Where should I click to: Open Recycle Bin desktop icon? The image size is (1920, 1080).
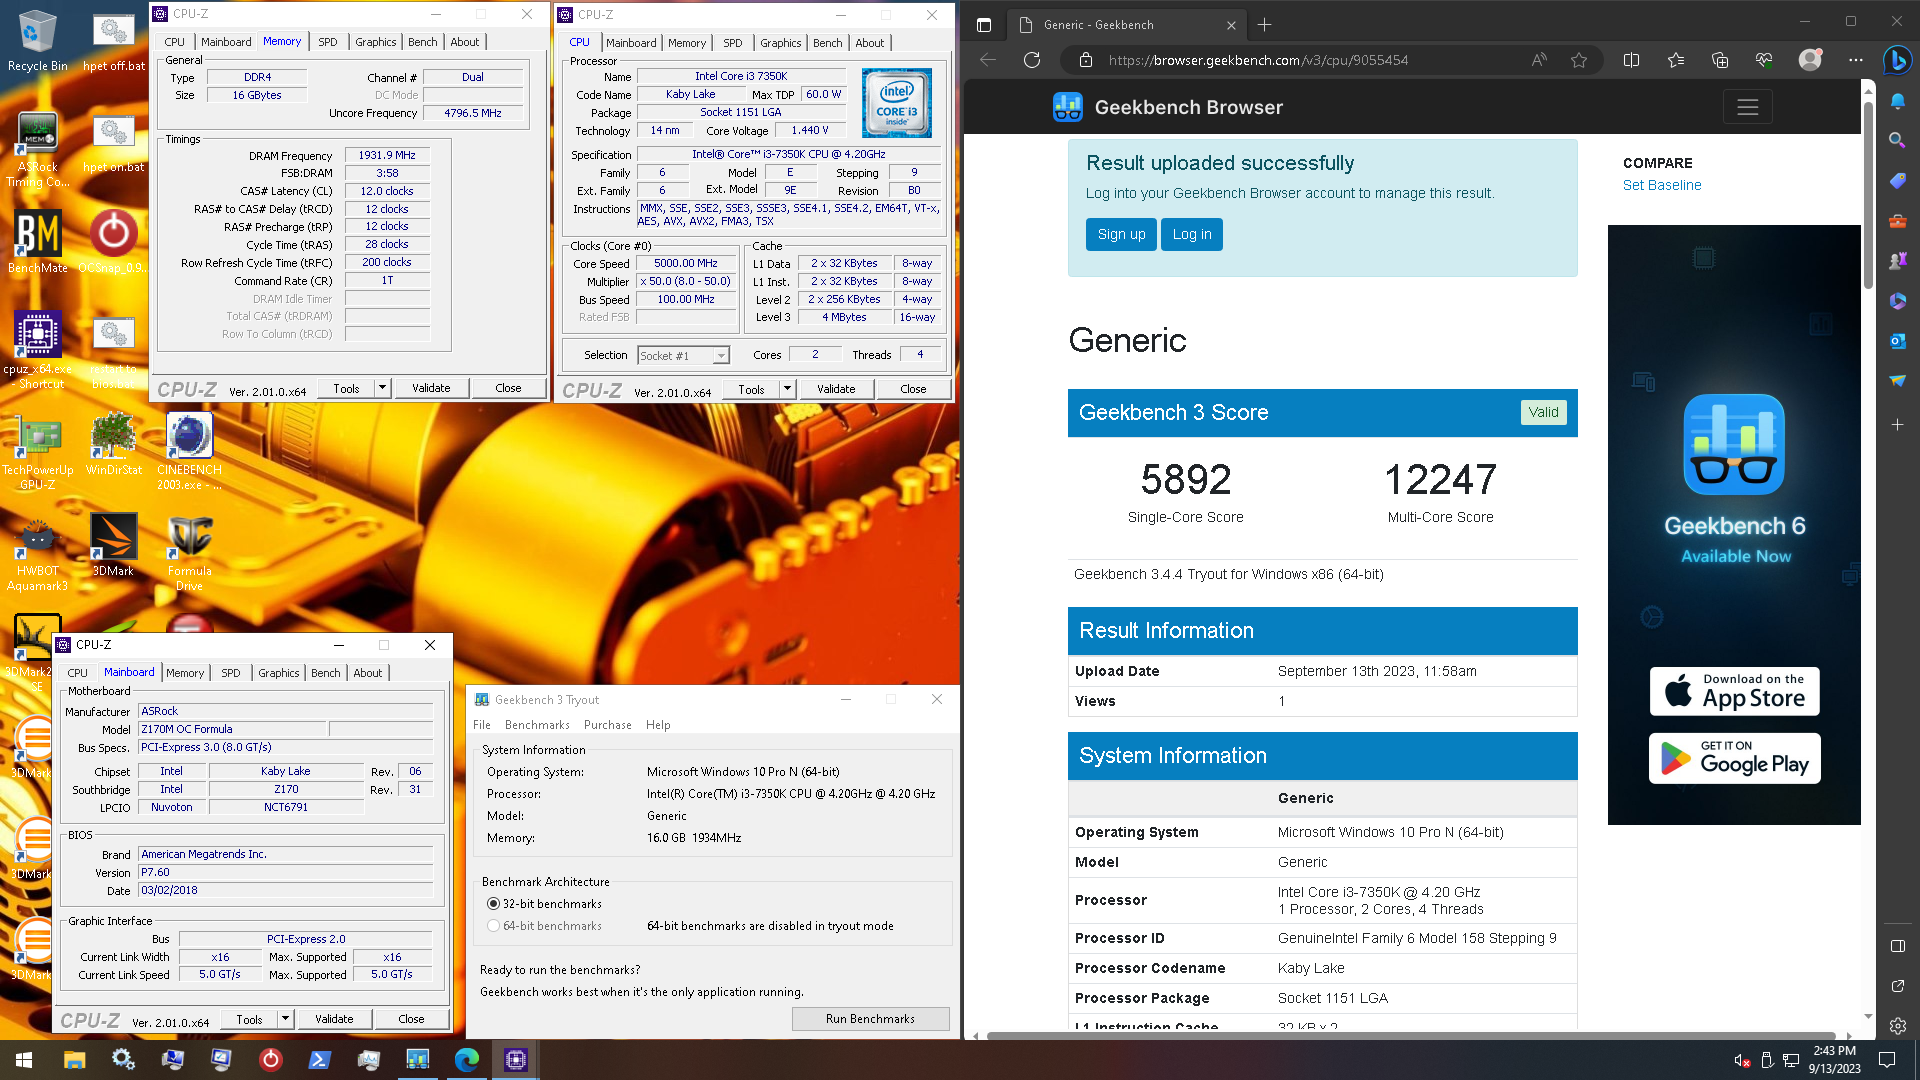(37, 41)
